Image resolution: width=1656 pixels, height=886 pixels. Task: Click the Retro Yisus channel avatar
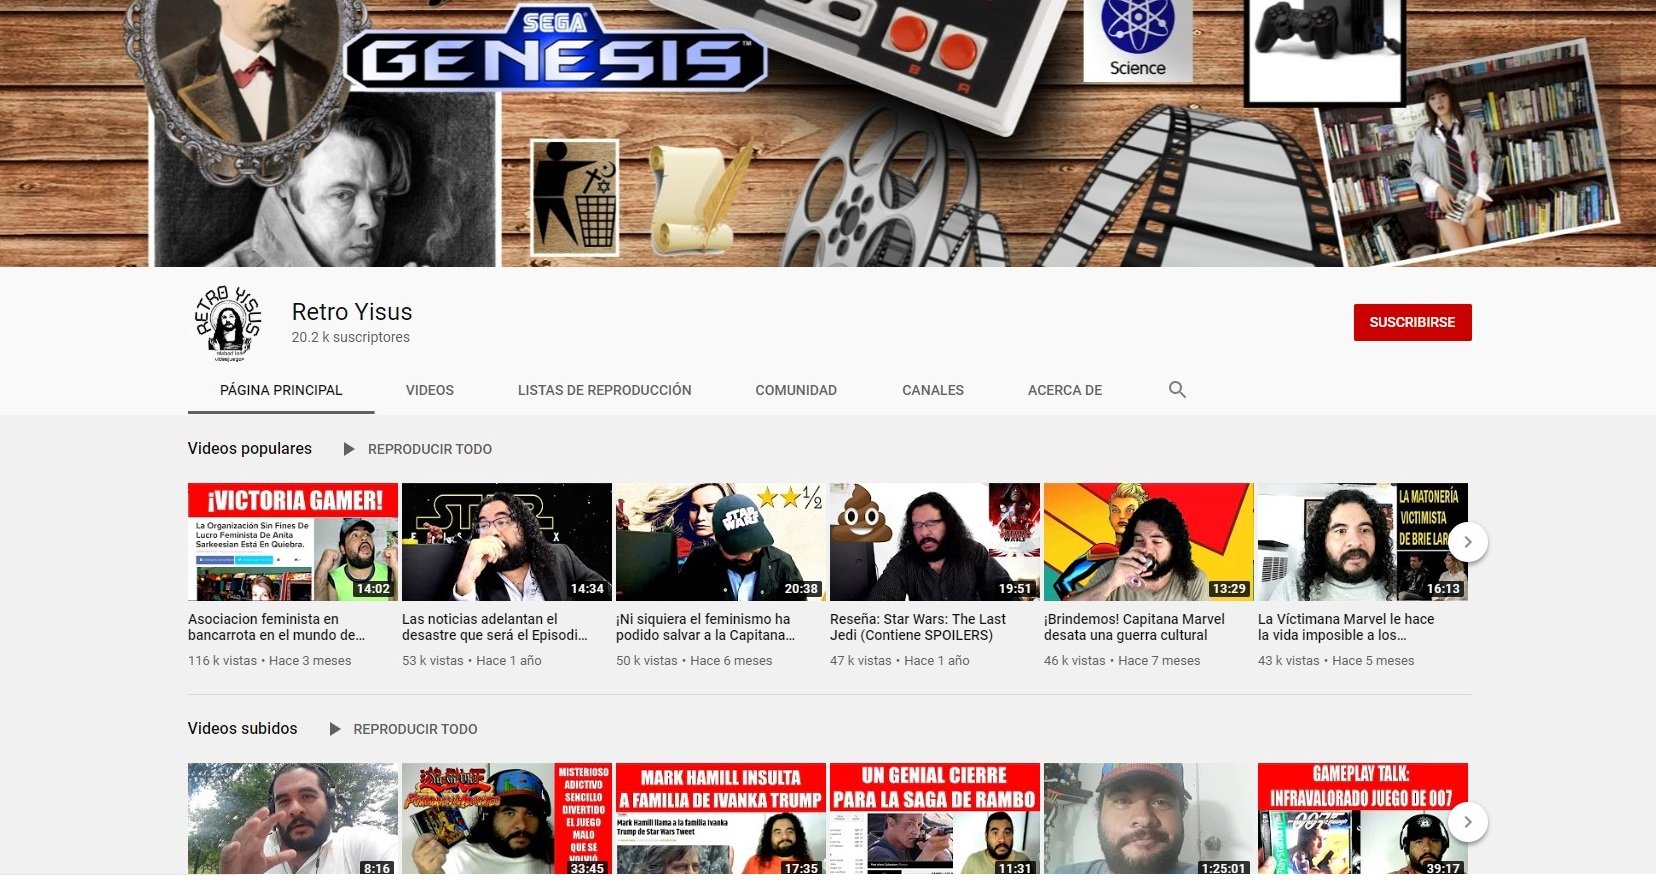[x=228, y=323]
